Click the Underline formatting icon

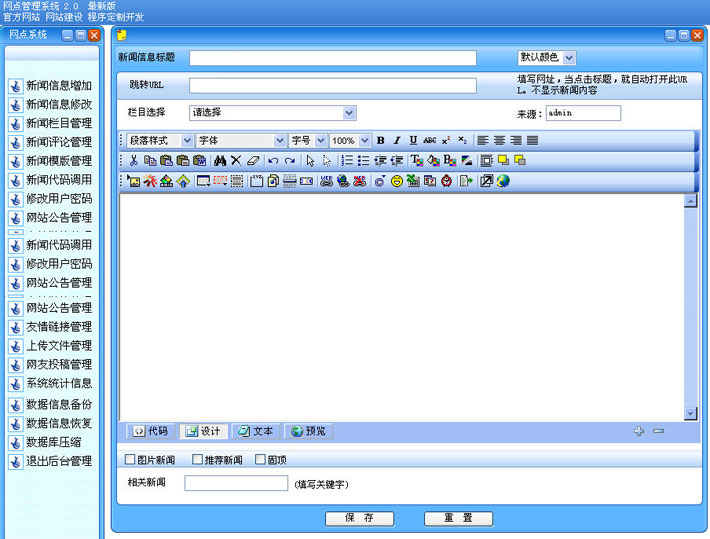(x=413, y=140)
